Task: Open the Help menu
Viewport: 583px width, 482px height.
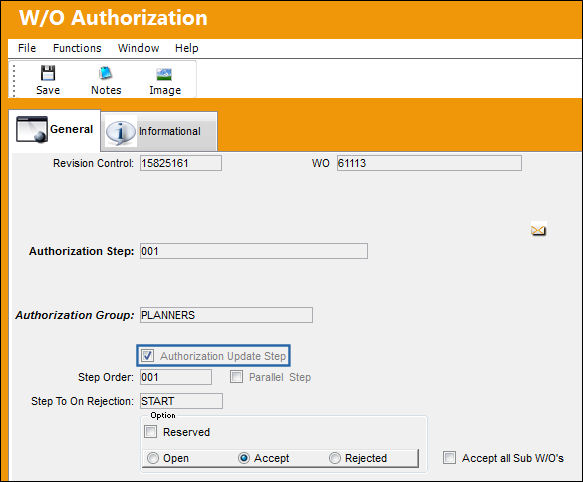Action: [187, 48]
